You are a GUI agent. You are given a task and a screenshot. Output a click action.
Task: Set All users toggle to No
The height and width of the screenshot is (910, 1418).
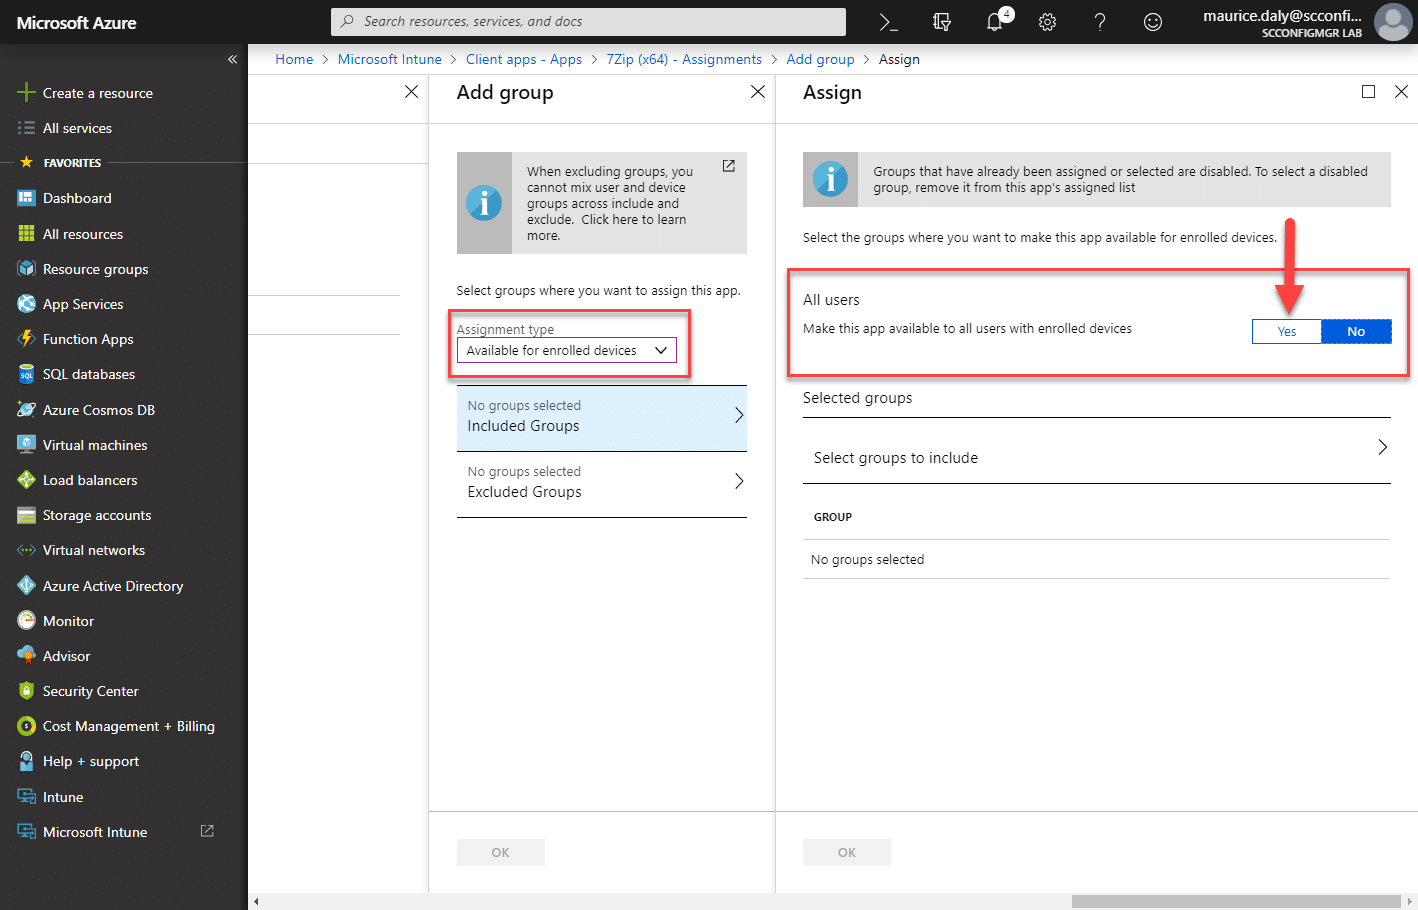pyautogui.click(x=1356, y=332)
